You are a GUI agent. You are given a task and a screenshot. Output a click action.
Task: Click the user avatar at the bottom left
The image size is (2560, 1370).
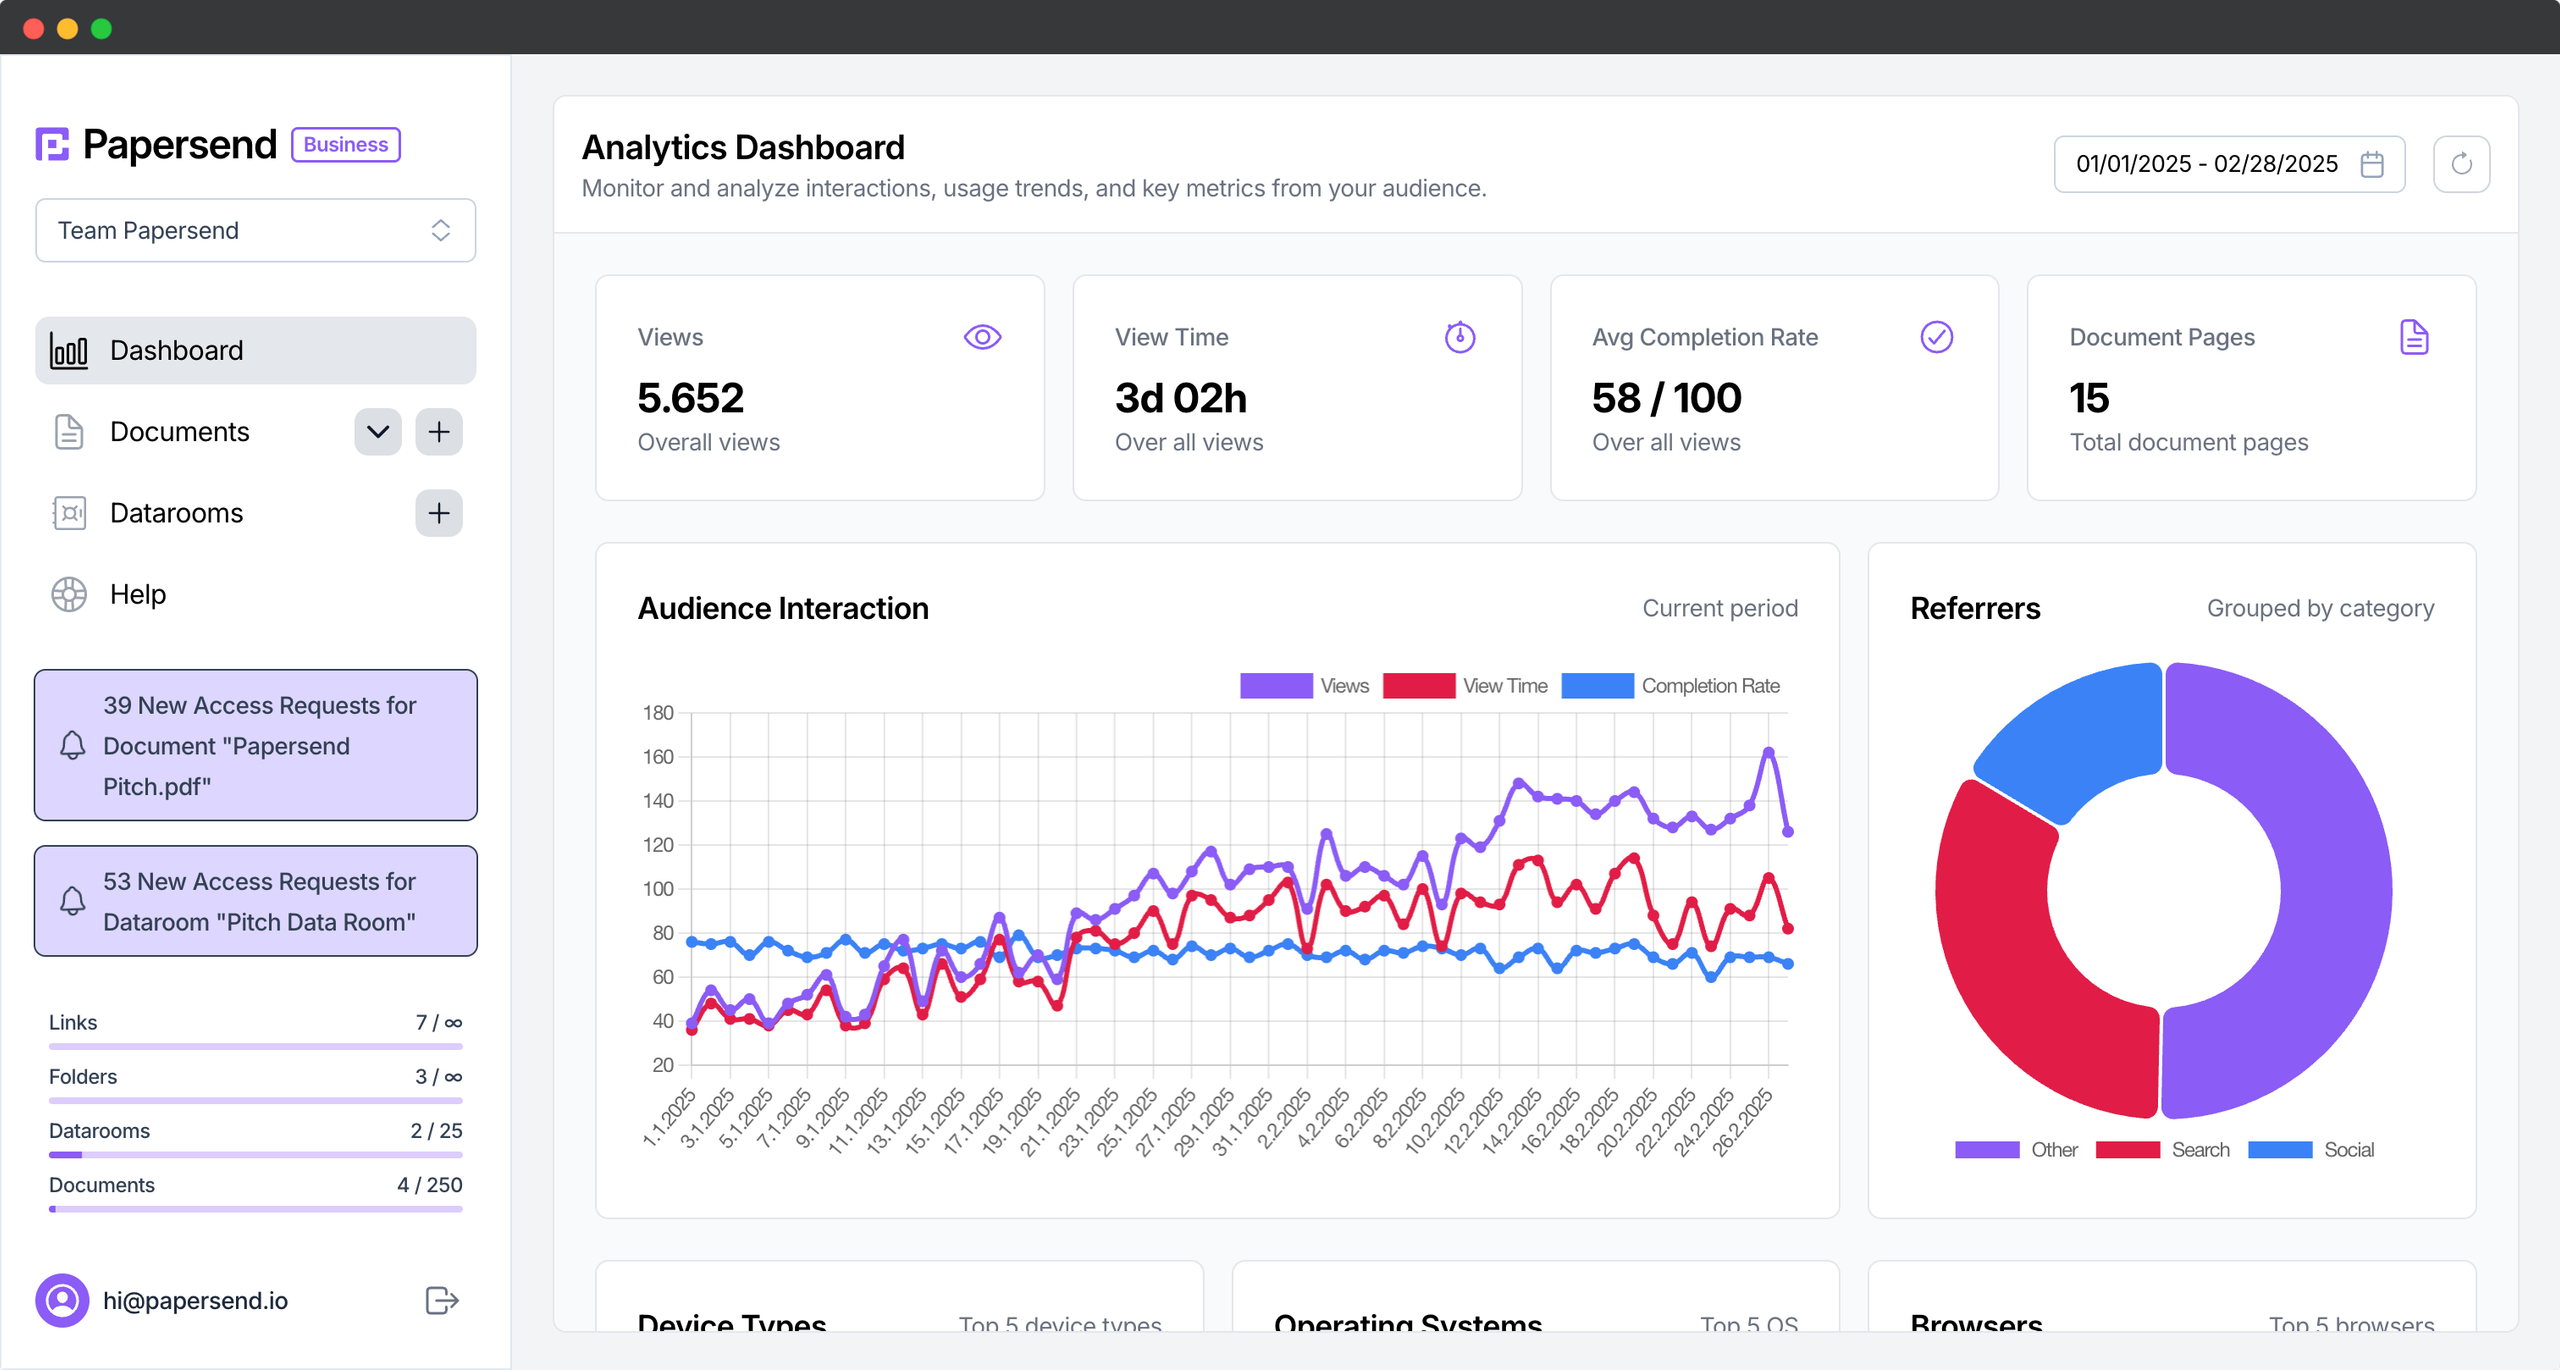pyautogui.click(x=62, y=1300)
